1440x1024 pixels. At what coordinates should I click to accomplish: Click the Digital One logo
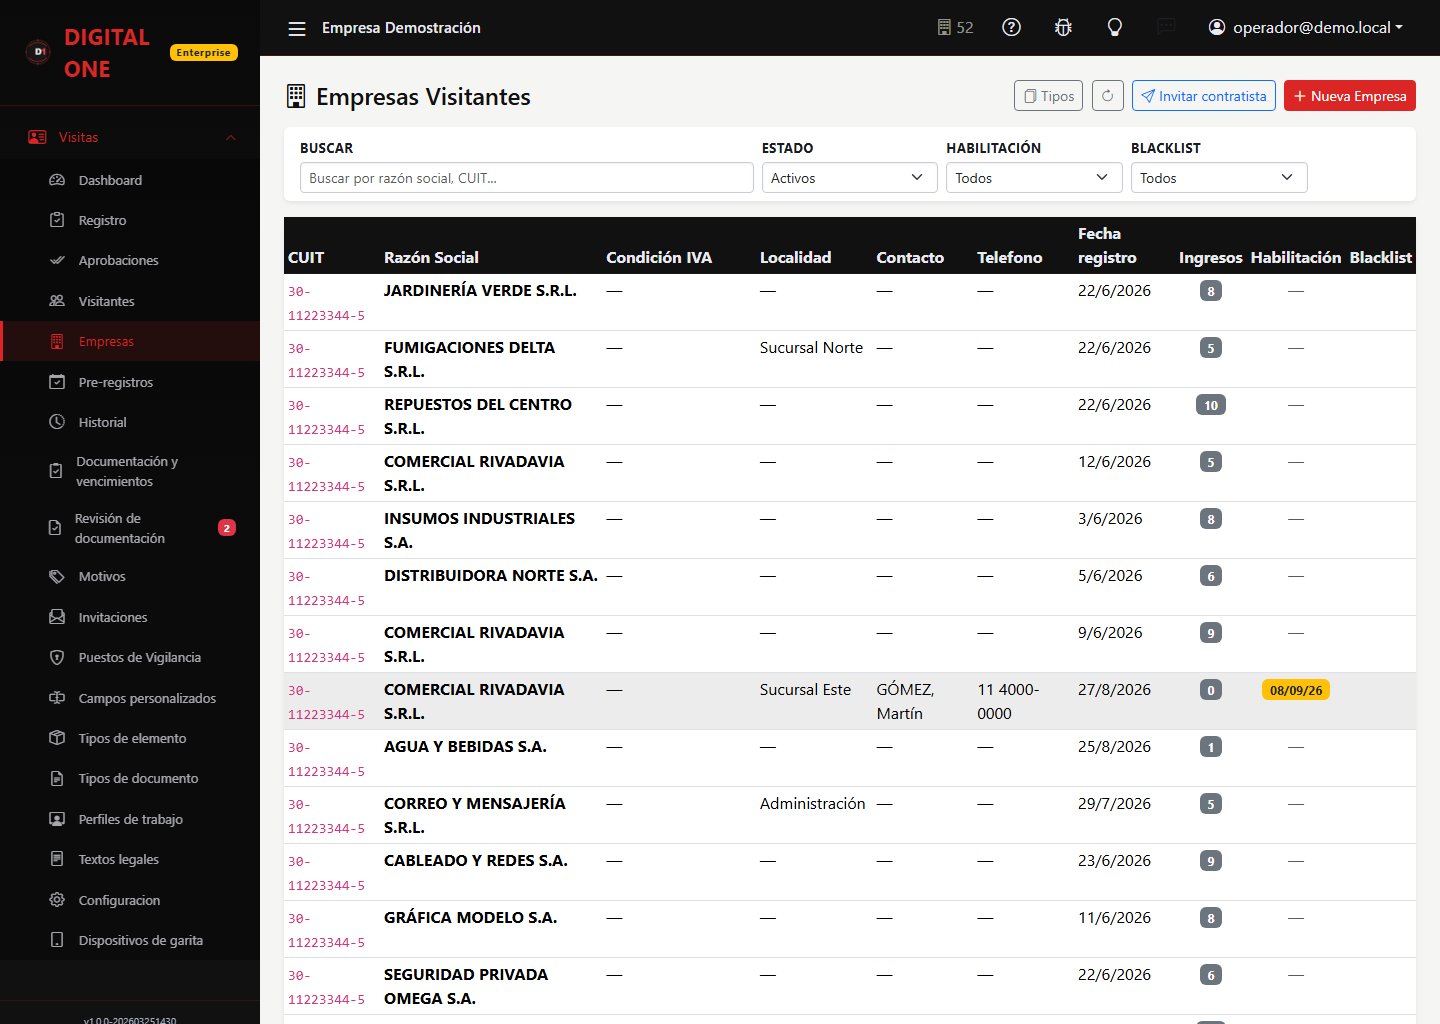[x=38, y=51]
